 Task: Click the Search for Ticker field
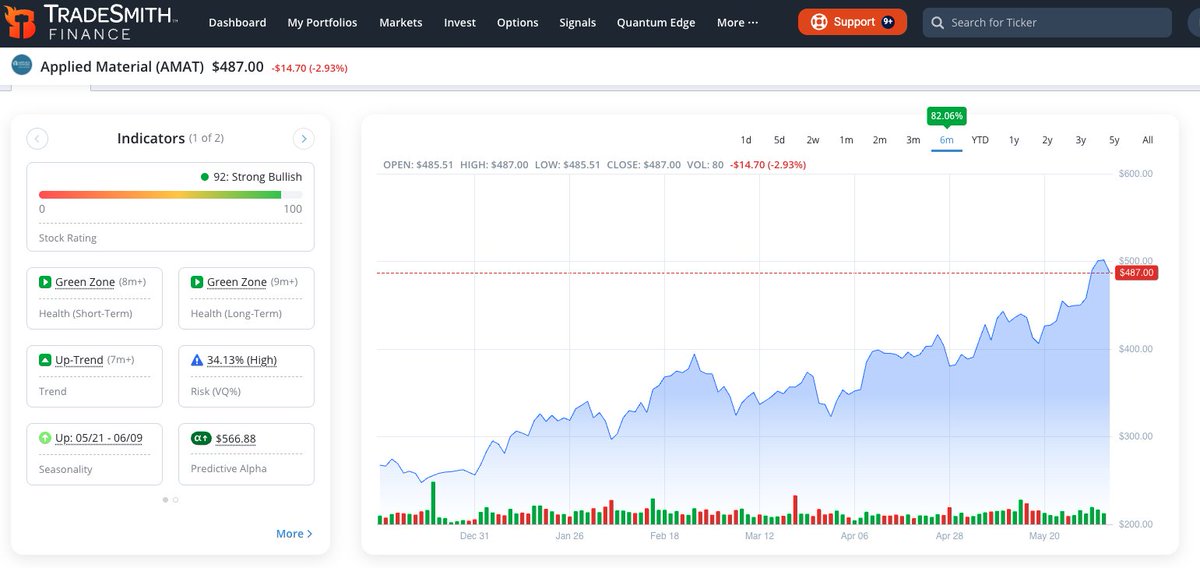point(1047,22)
